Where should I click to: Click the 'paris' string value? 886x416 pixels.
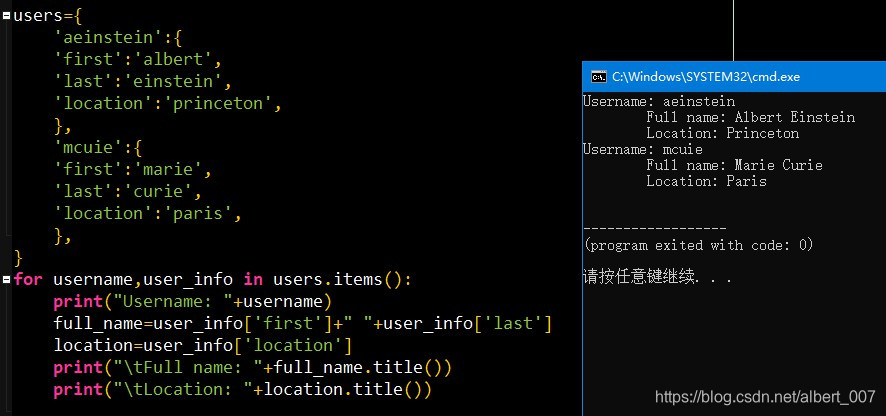pyautogui.click(x=198, y=214)
